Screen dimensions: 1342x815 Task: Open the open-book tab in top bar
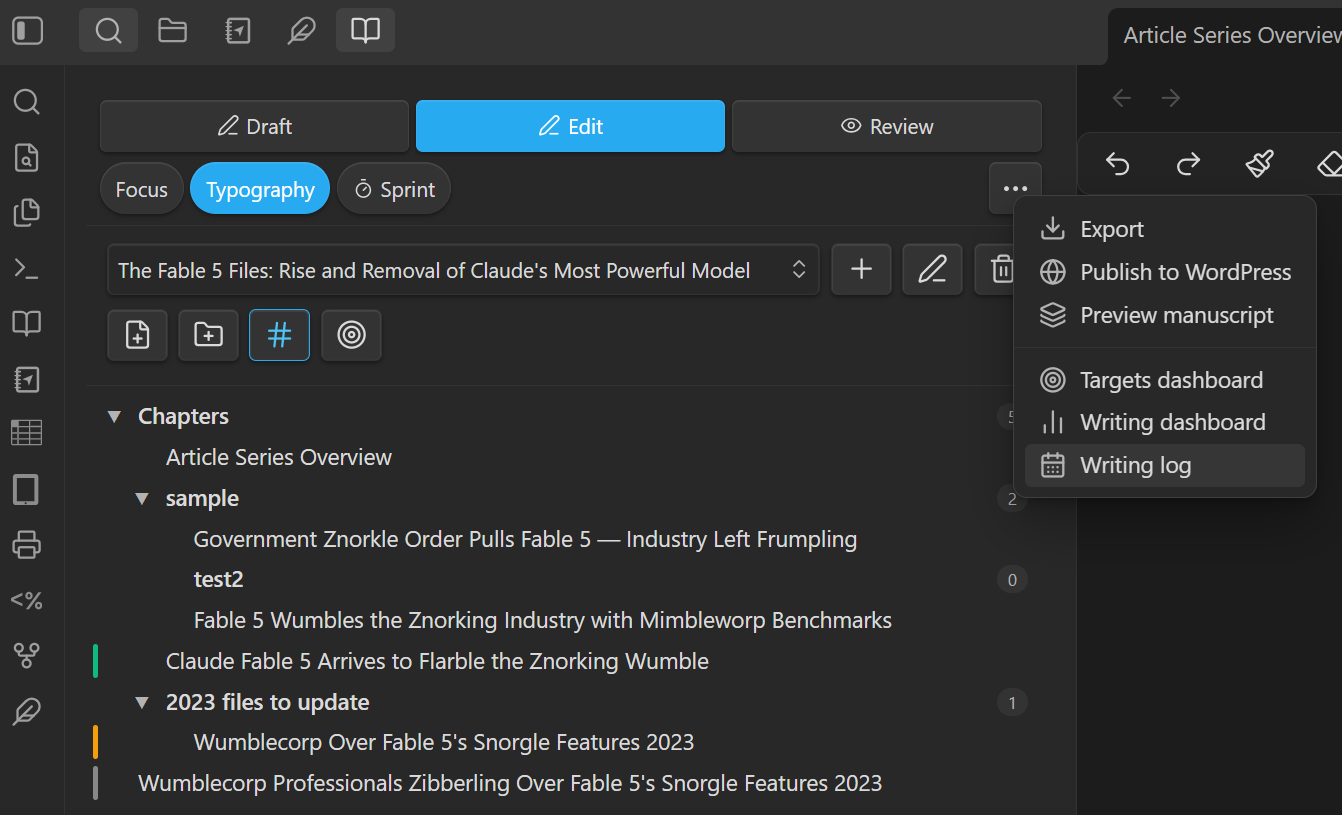coord(365,31)
